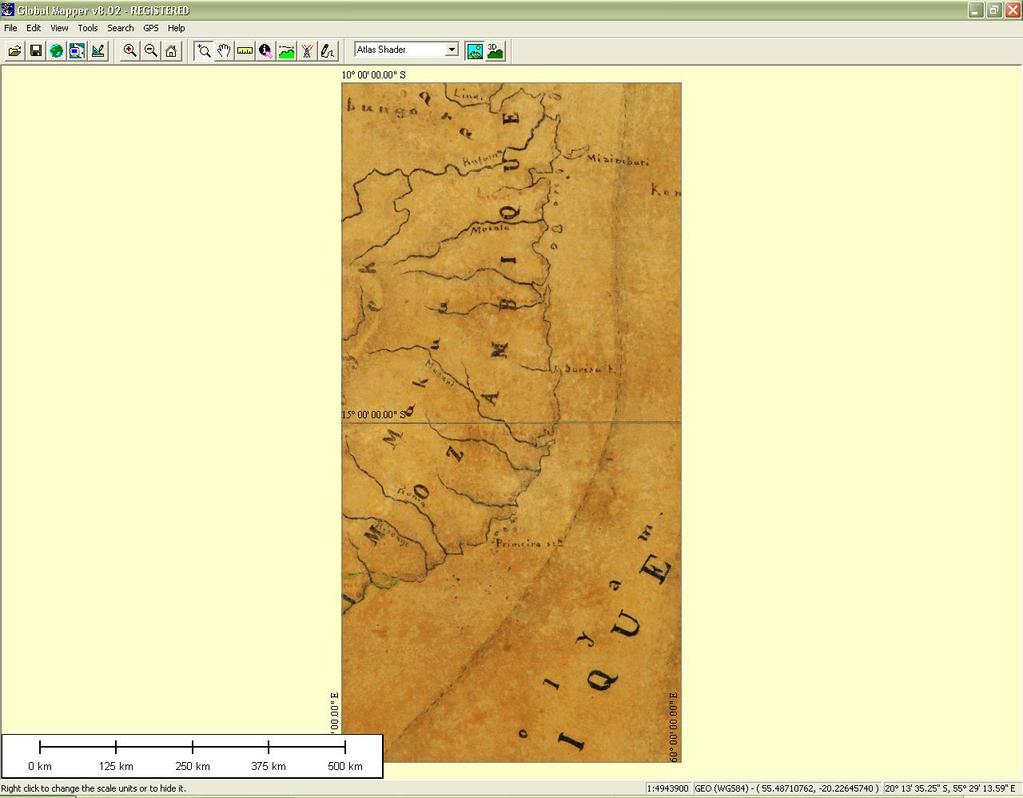
Task: Open the File menu
Action: (x=10, y=28)
